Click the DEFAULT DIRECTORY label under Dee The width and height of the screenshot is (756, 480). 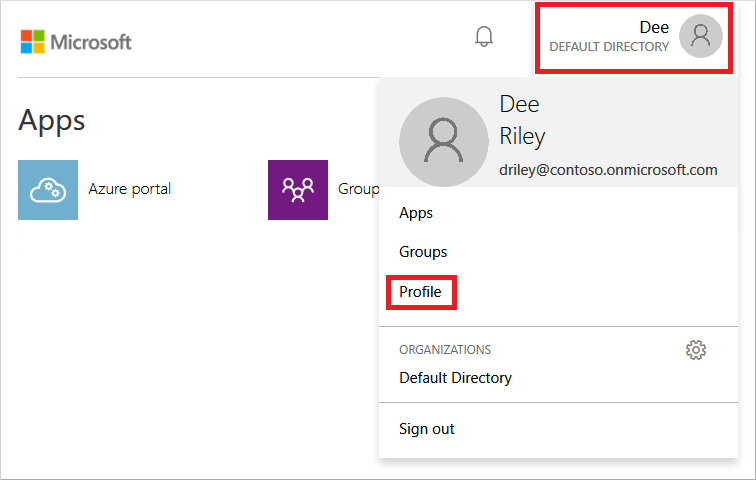(x=609, y=47)
